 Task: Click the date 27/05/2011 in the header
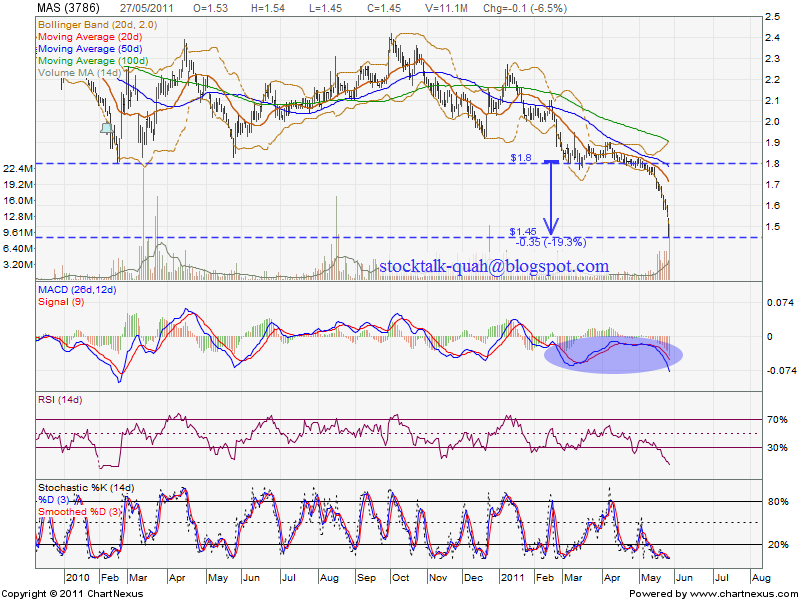pyautogui.click(x=146, y=8)
